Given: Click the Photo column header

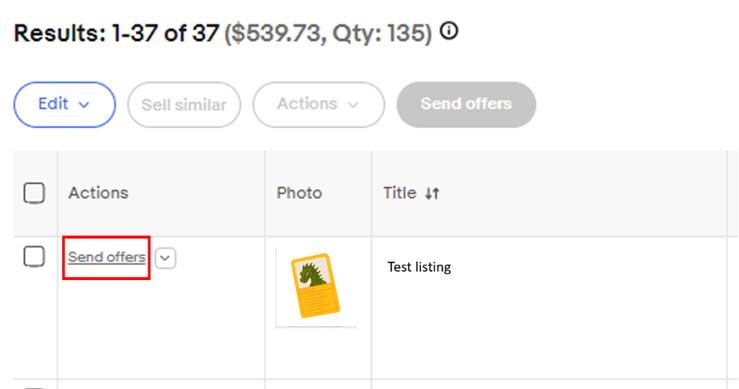Looking at the screenshot, I should [299, 193].
